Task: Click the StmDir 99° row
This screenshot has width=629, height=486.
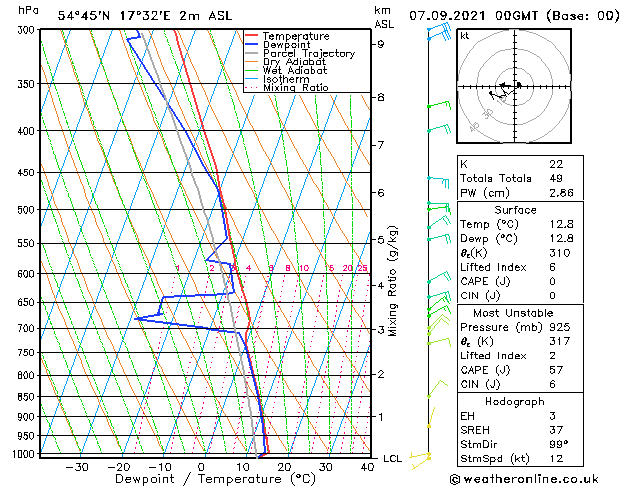Action: point(520,444)
